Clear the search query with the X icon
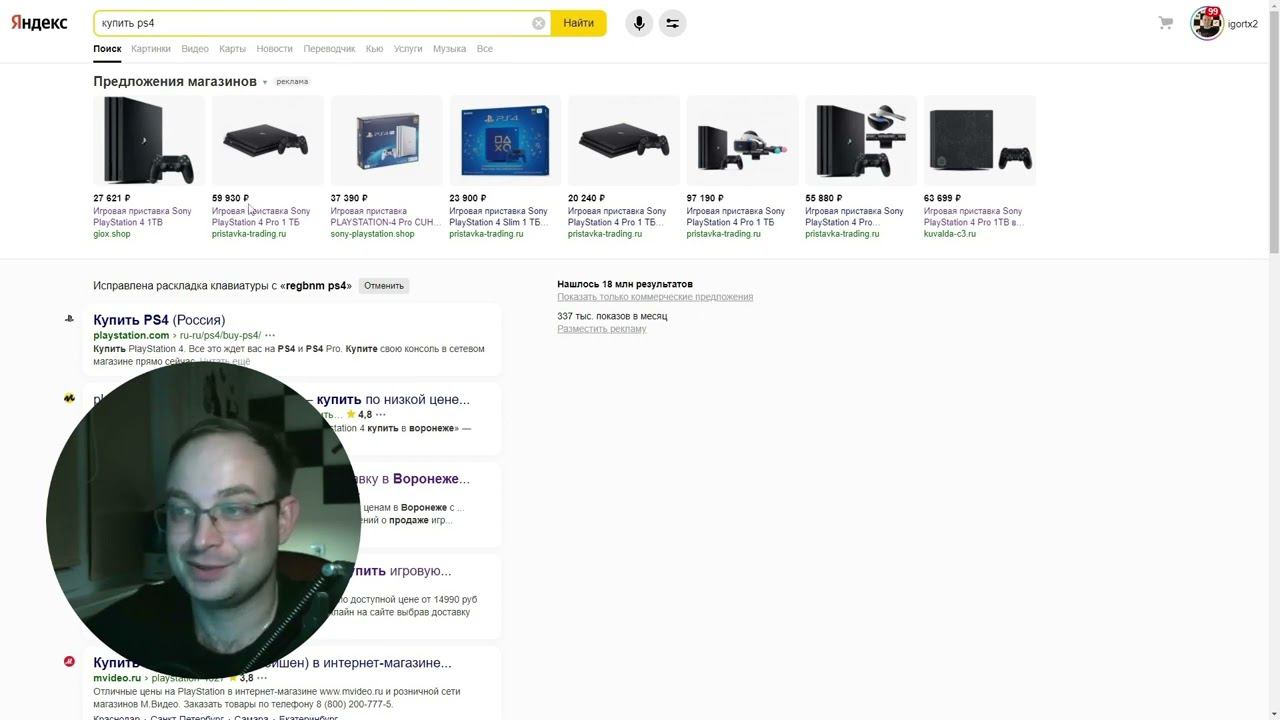1280x720 pixels. tap(539, 23)
